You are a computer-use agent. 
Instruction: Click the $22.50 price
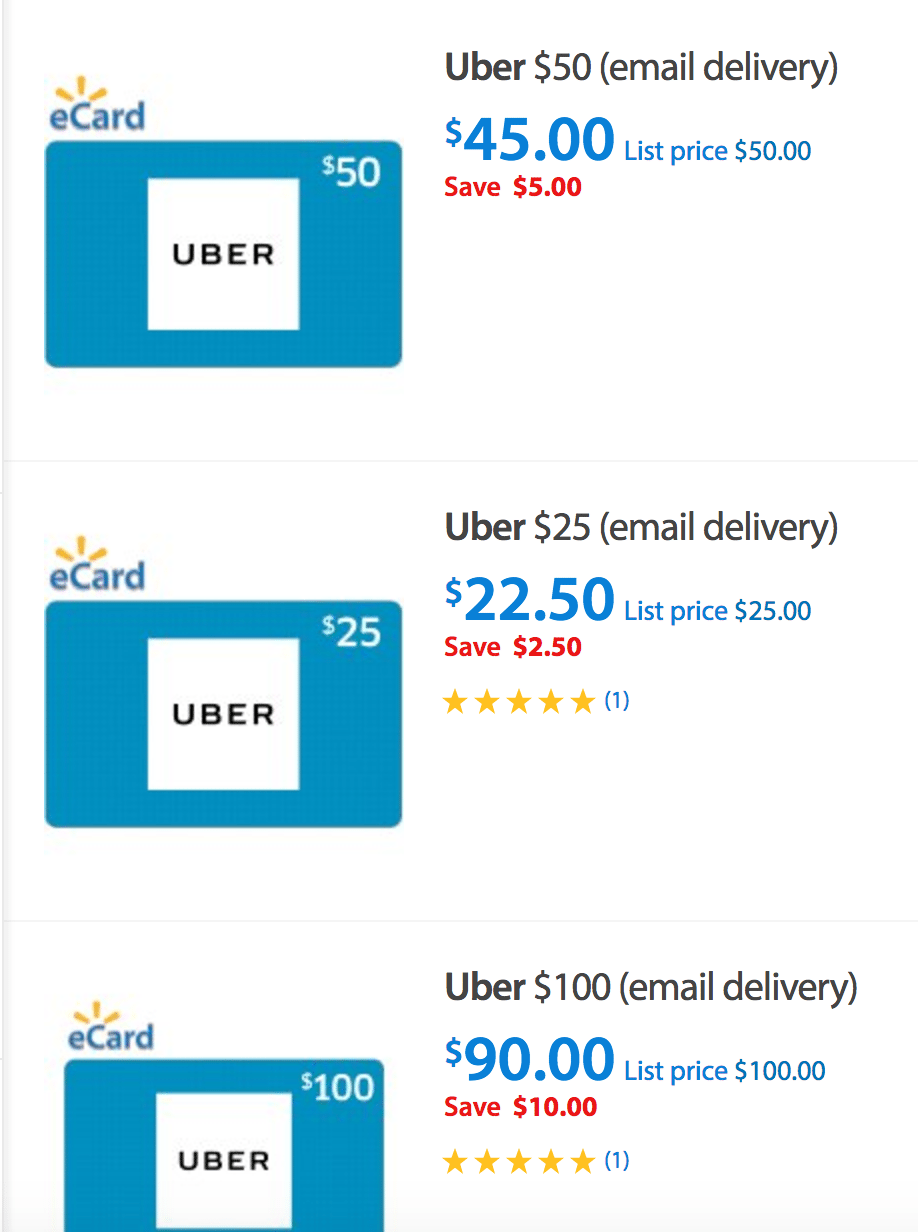point(530,600)
